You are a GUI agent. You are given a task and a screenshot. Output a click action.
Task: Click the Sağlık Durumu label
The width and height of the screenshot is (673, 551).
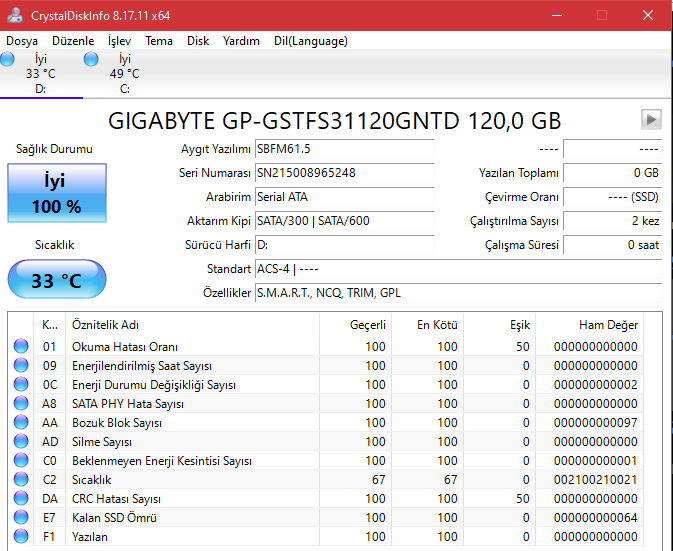pyautogui.click(x=55, y=149)
